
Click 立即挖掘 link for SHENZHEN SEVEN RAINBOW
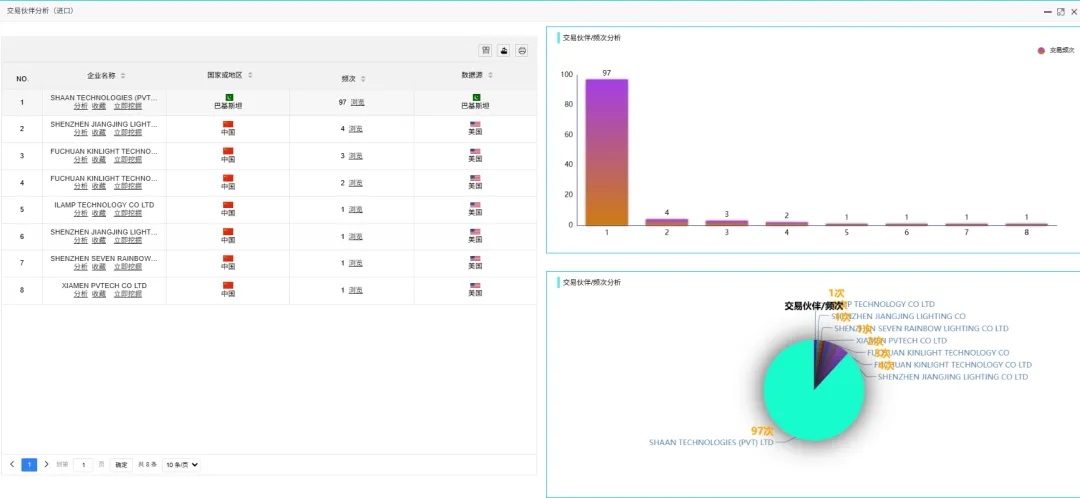(x=128, y=267)
